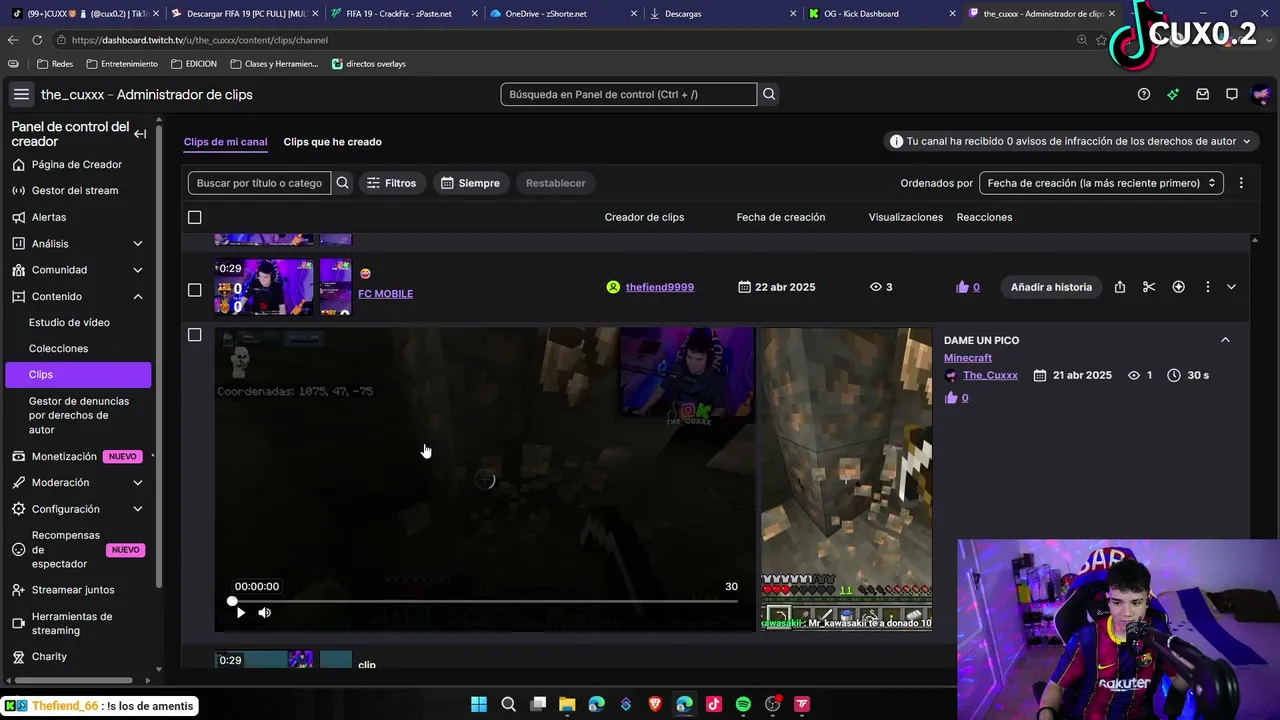Image resolution: width=1280 pixels, height=720 pixels.
Task: Check the FC MOBILE clip checkbox
Action: point(195,290)
